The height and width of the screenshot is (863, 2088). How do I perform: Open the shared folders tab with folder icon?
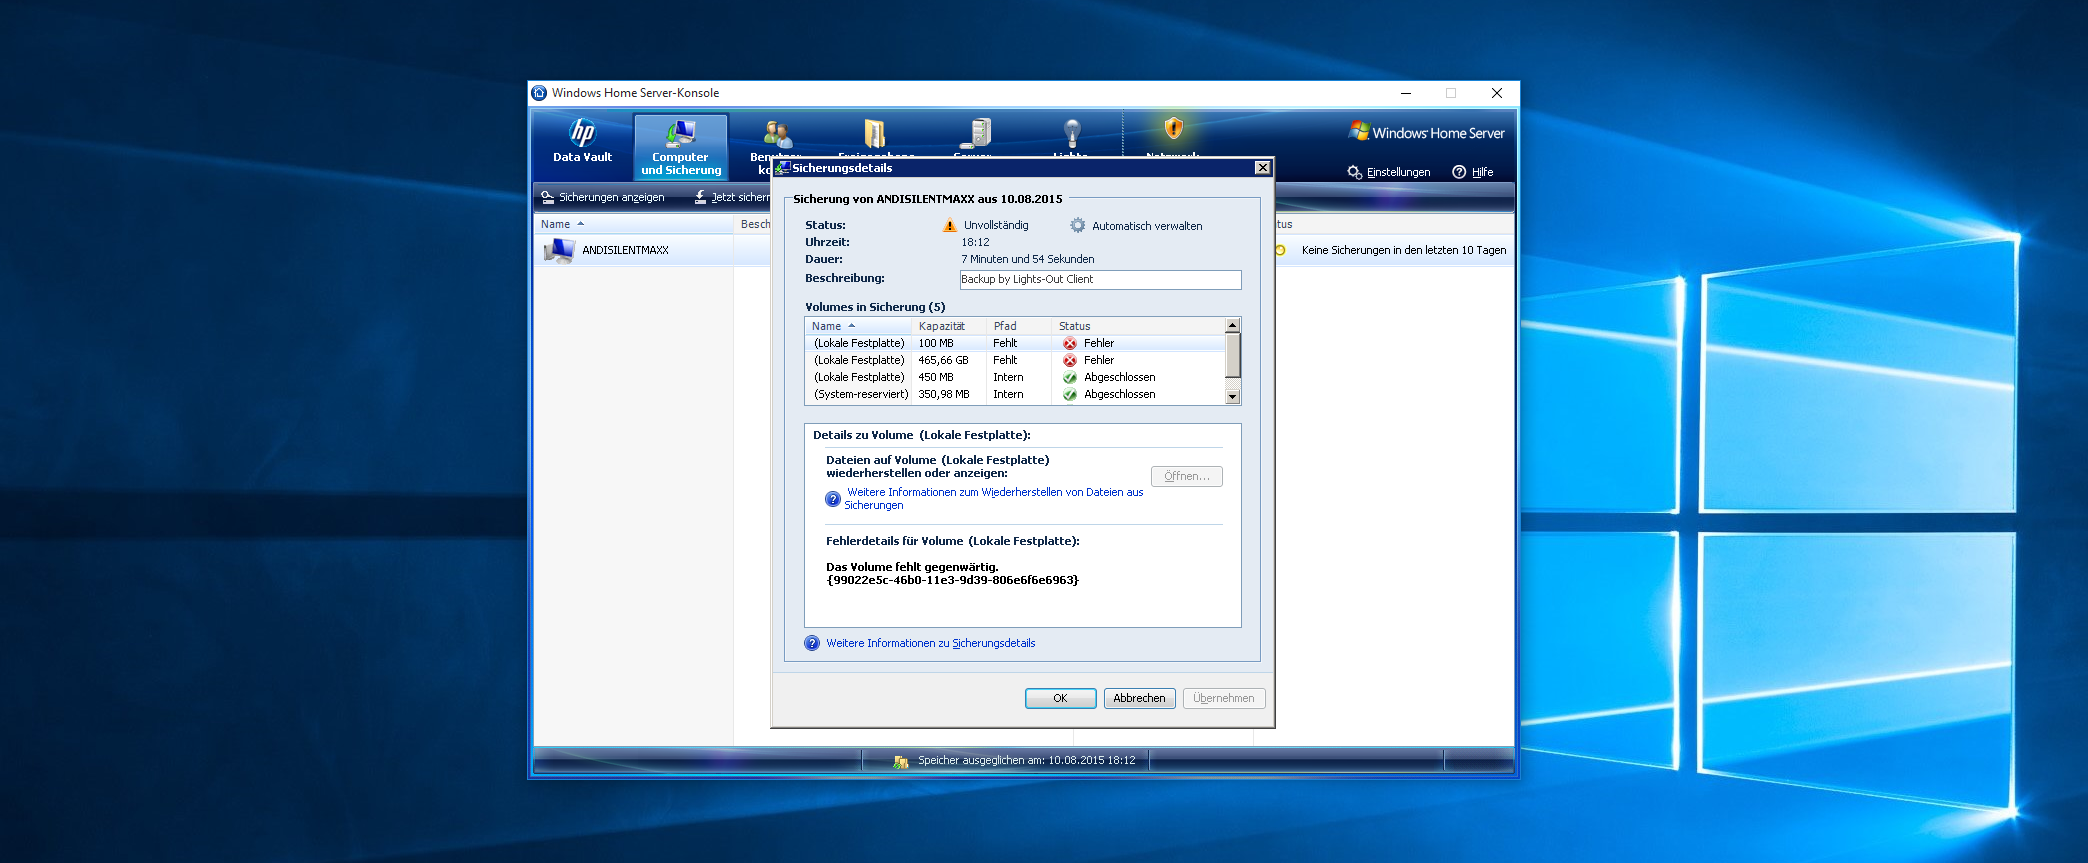pyautogui.click(x=875, y=134)
